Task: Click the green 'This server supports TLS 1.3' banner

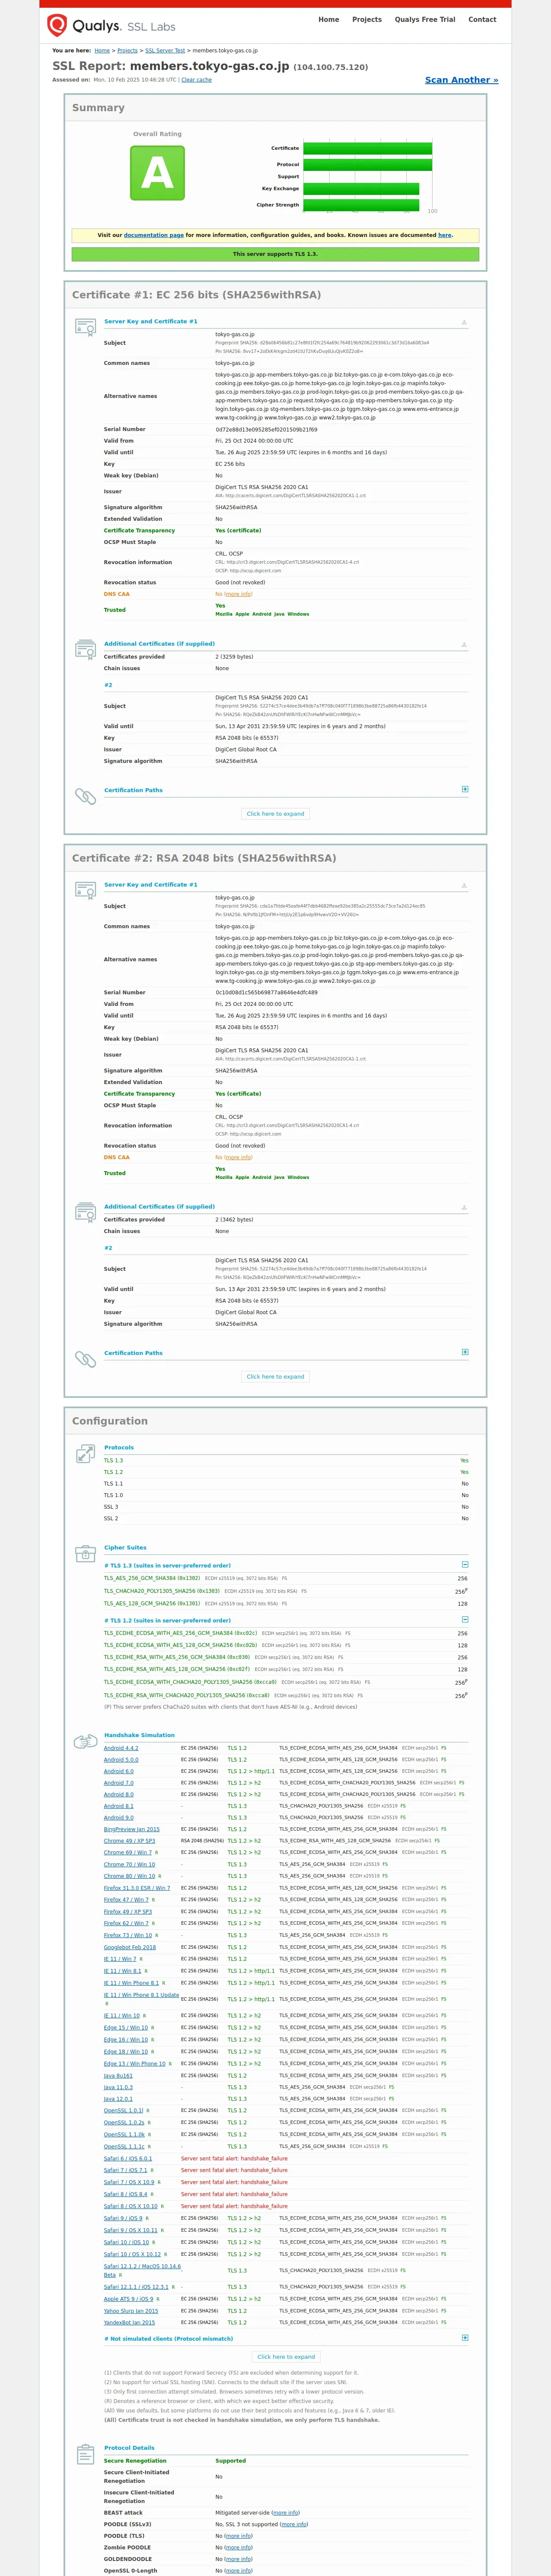Action: tap(275, 254)
